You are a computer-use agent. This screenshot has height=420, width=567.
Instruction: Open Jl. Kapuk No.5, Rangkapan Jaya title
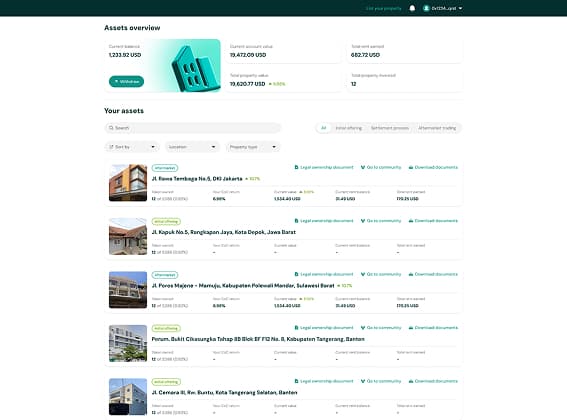(x=224, y=232)
